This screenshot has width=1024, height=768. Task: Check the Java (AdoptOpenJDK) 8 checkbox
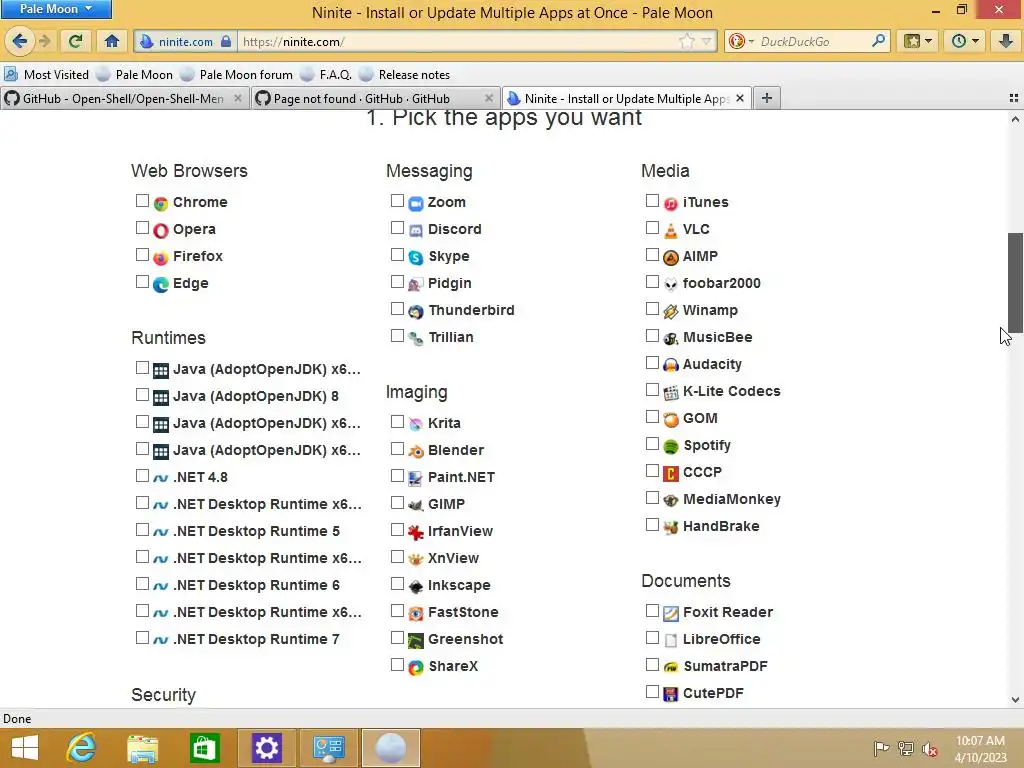tap(142, 394)
